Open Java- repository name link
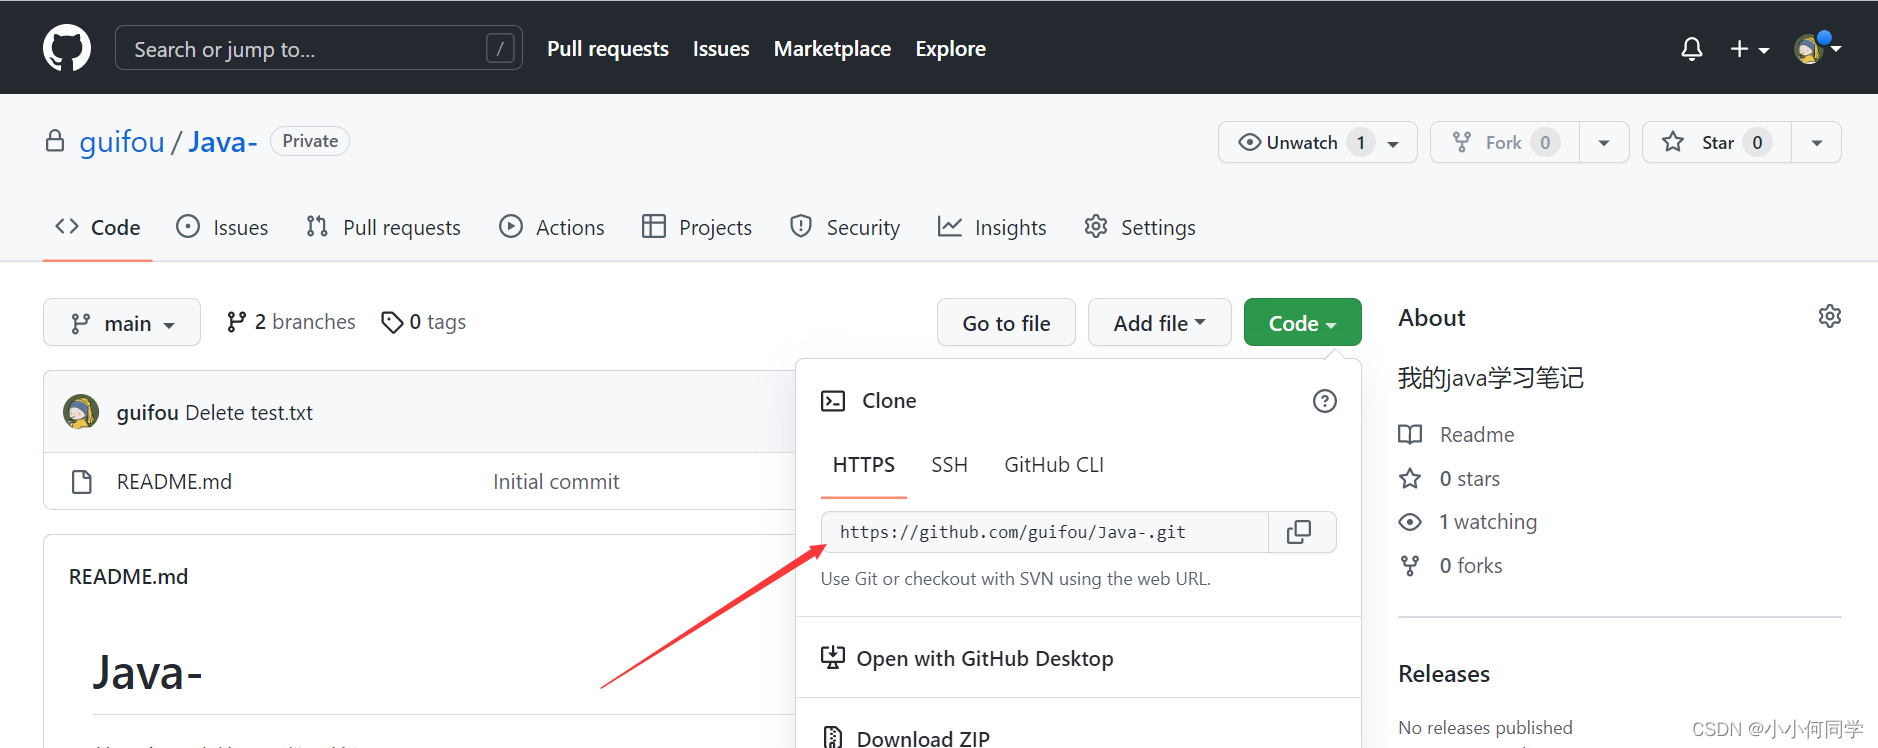1878x748 pixels. coord(223,142)
